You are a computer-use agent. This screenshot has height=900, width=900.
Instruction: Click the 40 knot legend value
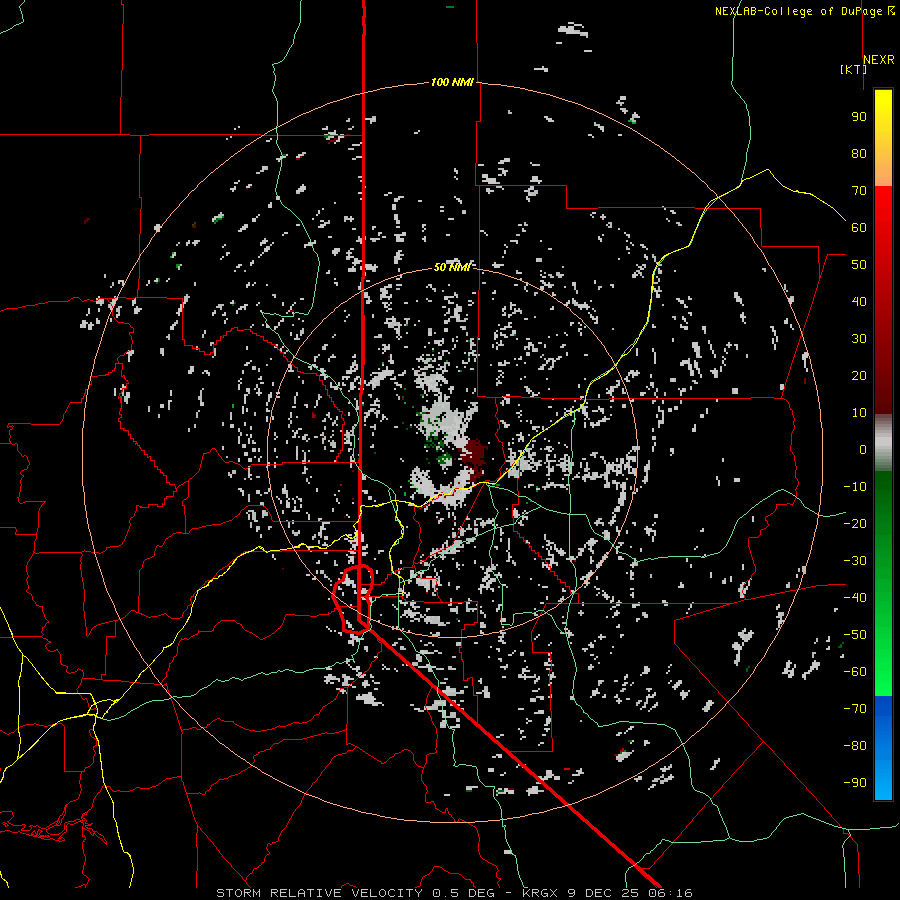click(859, 302)
